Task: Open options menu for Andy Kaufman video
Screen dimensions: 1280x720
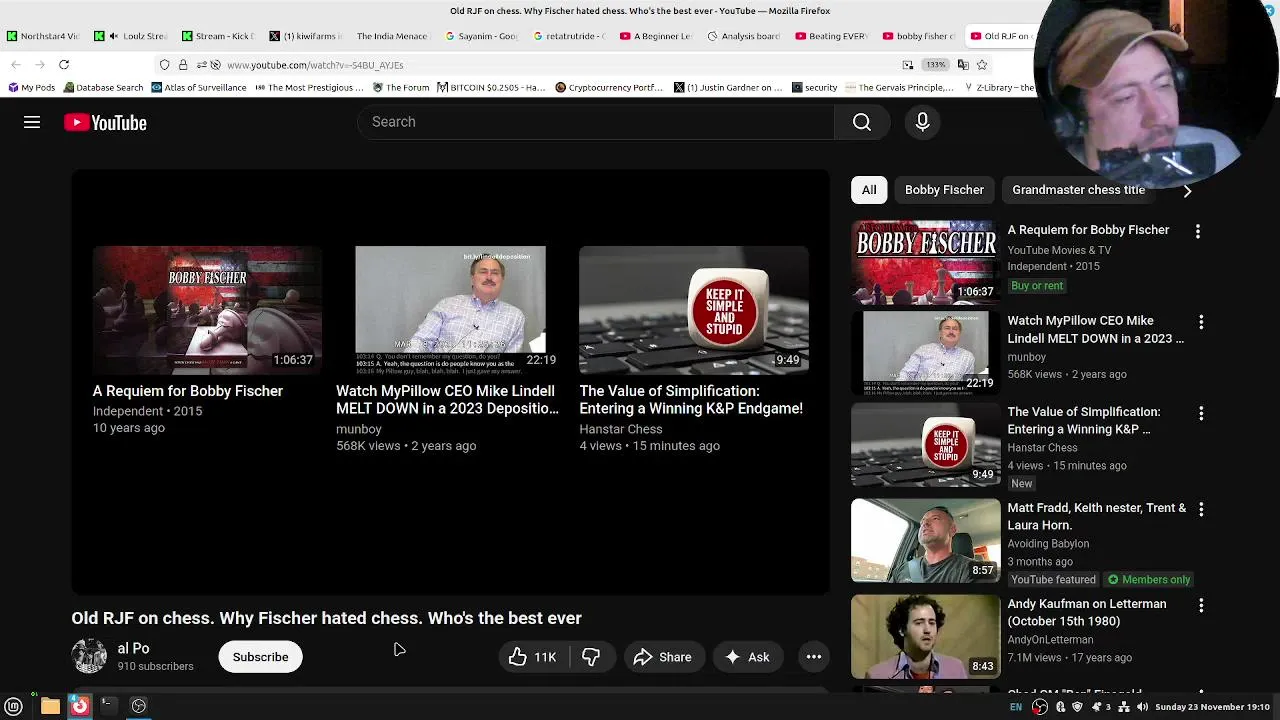Action: point(1201,605)
